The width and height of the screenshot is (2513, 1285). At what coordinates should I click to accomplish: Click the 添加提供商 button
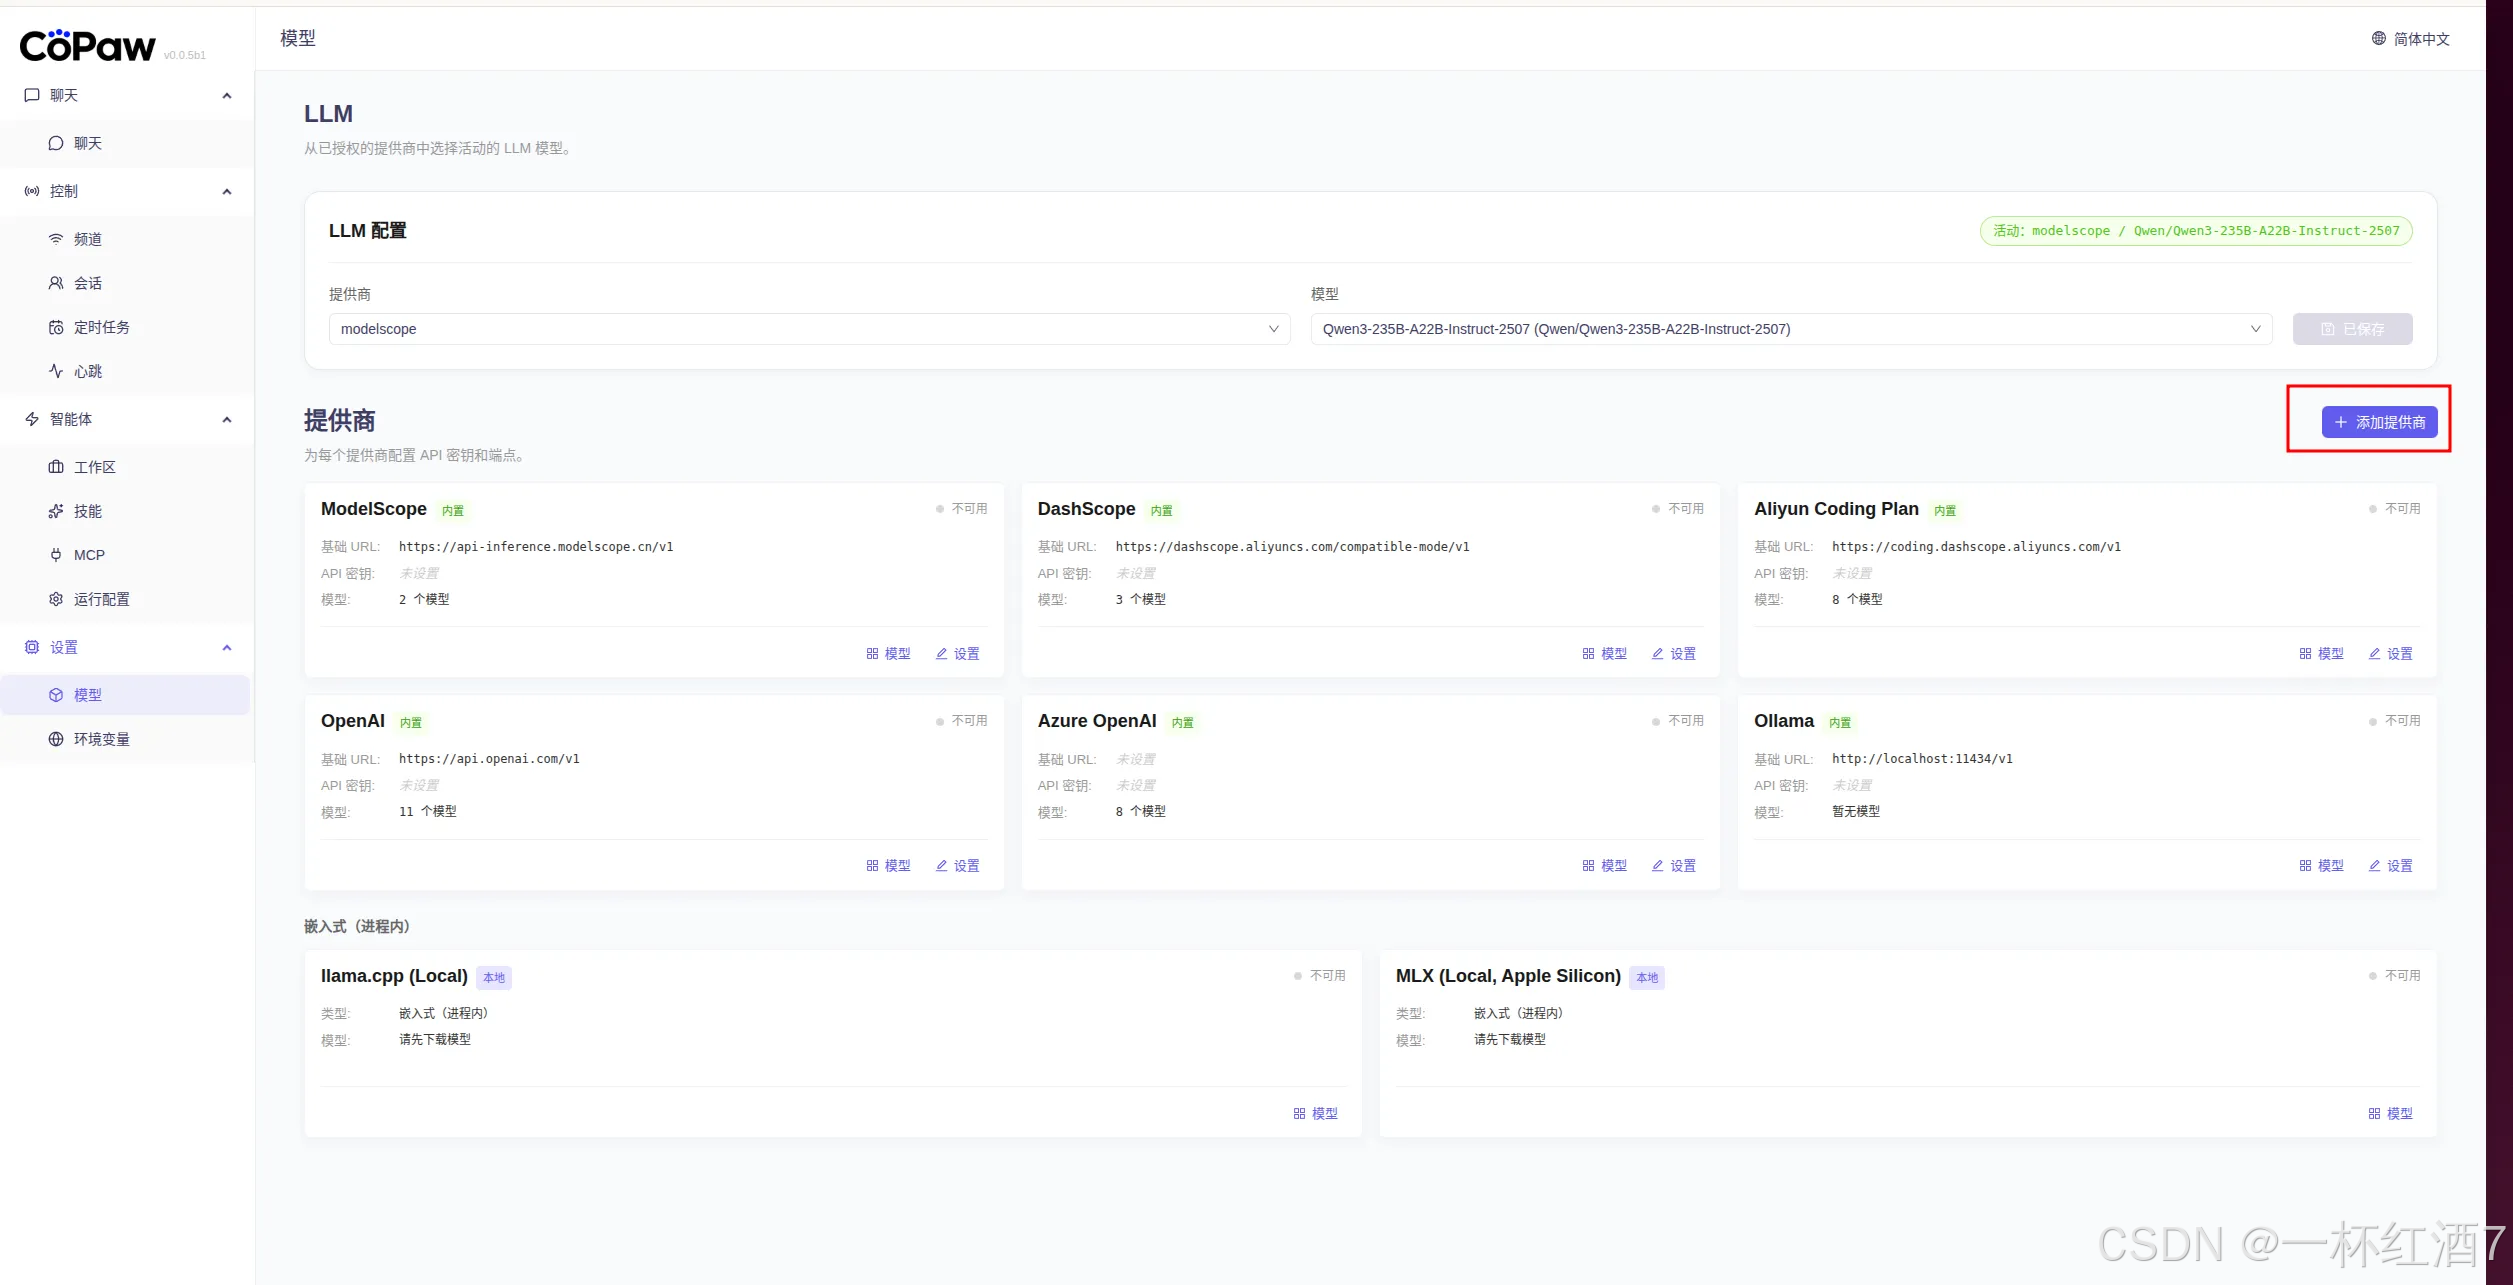[2378, 422]
